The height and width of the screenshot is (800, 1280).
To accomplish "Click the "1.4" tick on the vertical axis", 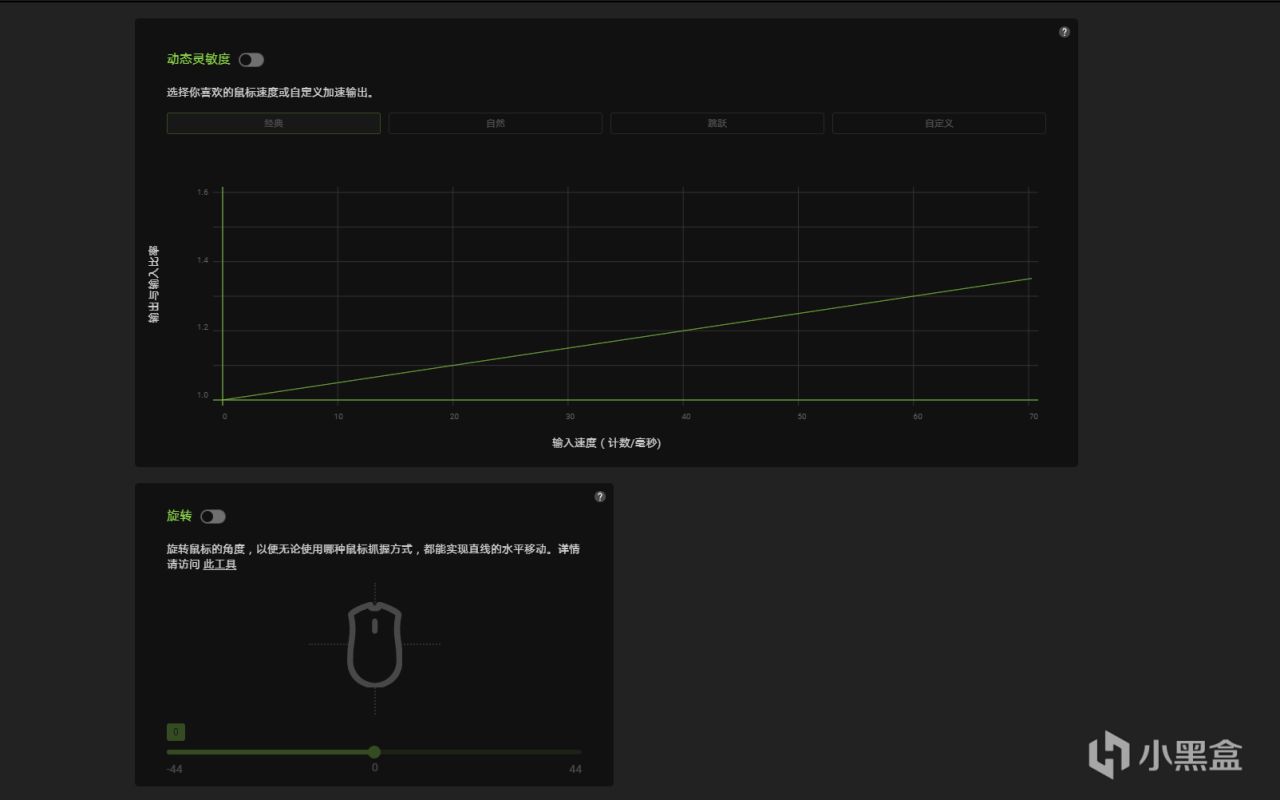I will click(203, 261).
